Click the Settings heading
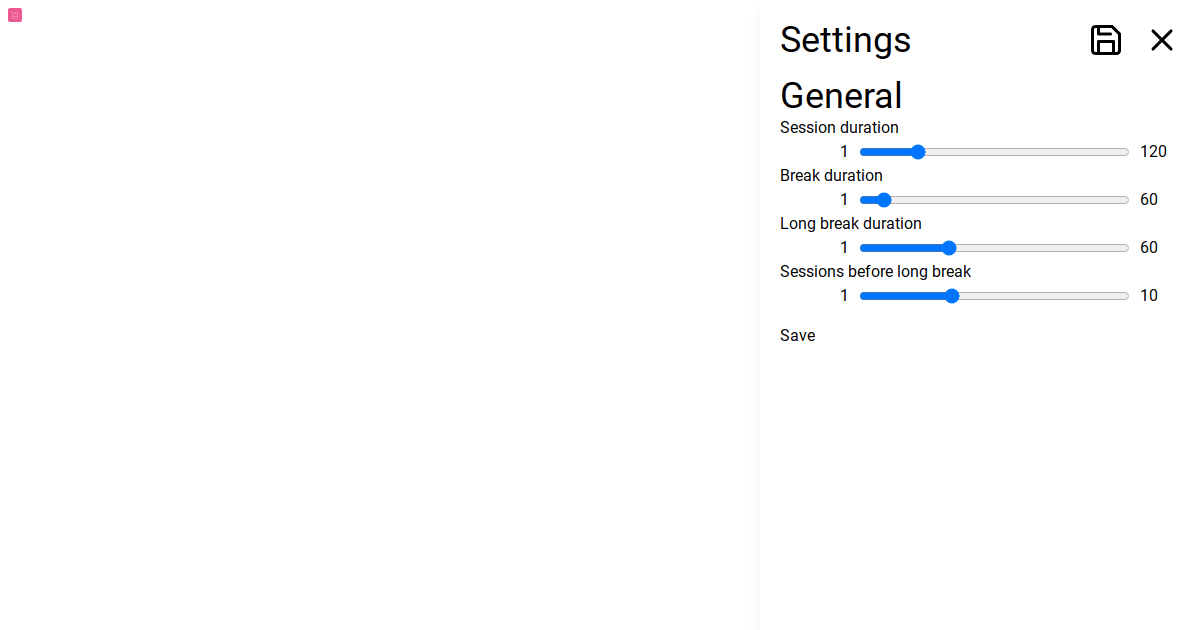This screenshot has width=1200, height=630. [x=845, y=40]
